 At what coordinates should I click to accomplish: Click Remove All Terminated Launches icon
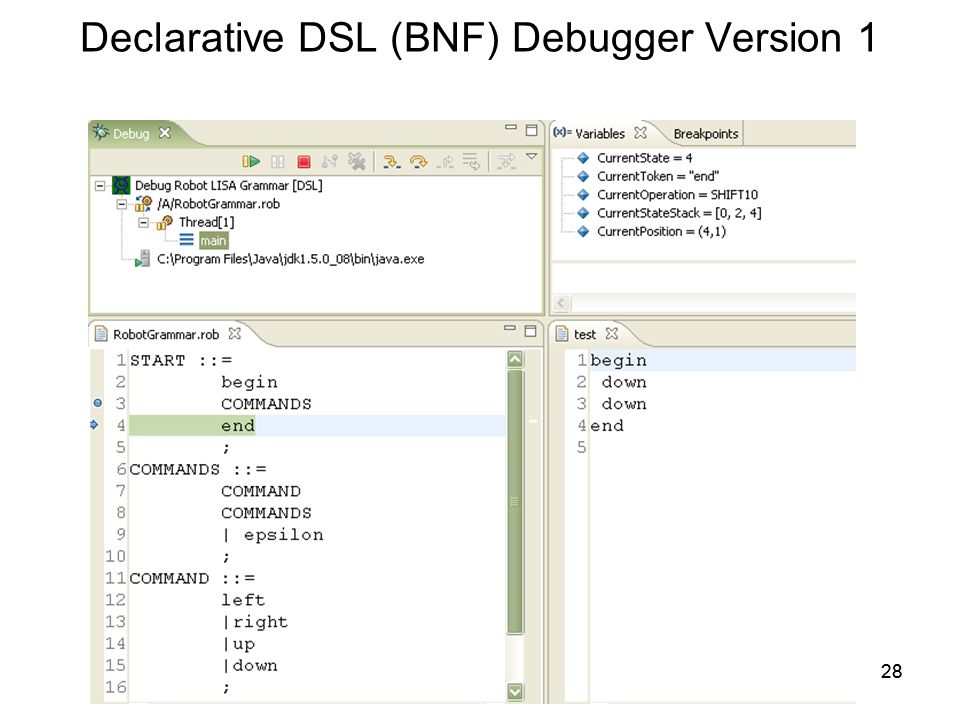[356, 162]
